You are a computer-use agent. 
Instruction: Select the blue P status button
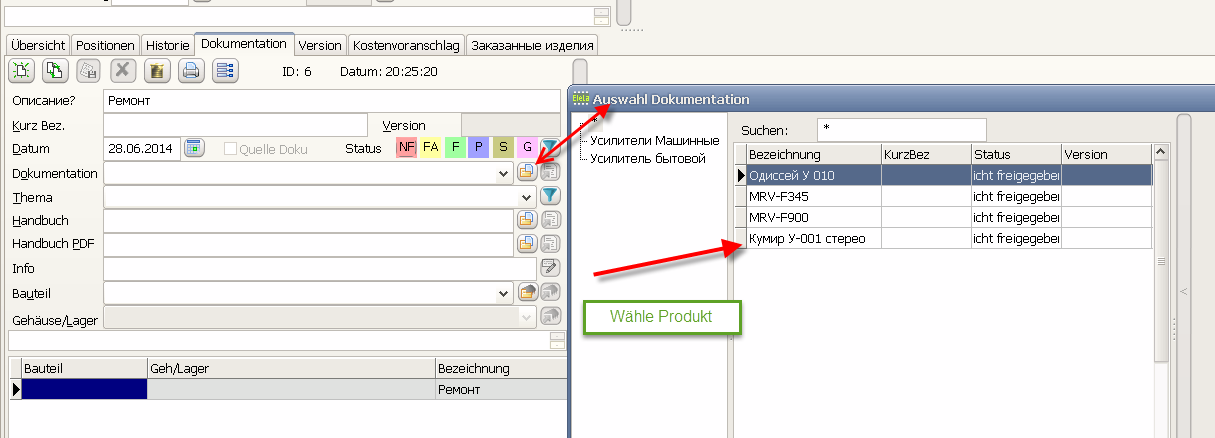pos(479,148)
